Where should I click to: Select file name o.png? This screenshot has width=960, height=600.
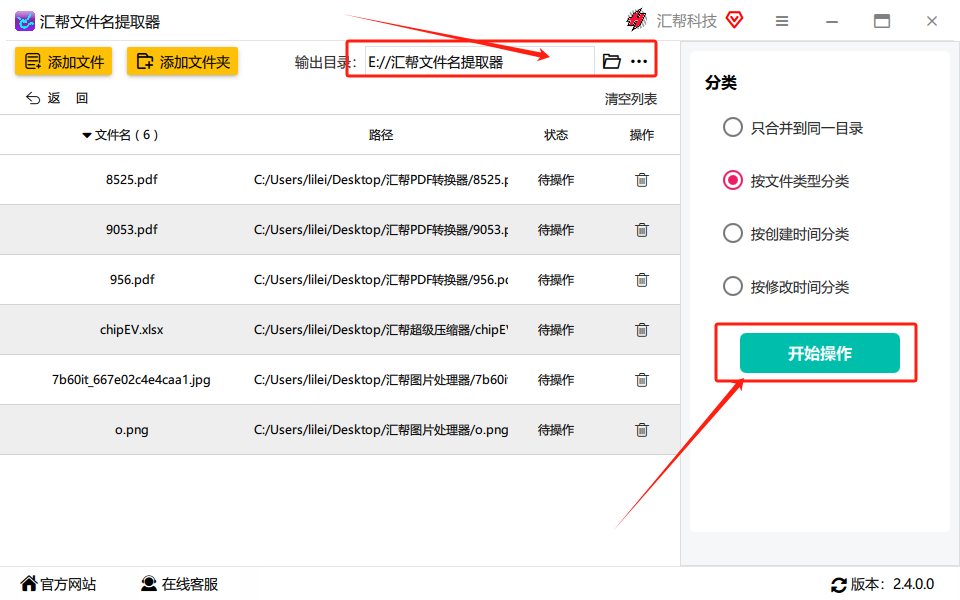(x=132, y=430)
